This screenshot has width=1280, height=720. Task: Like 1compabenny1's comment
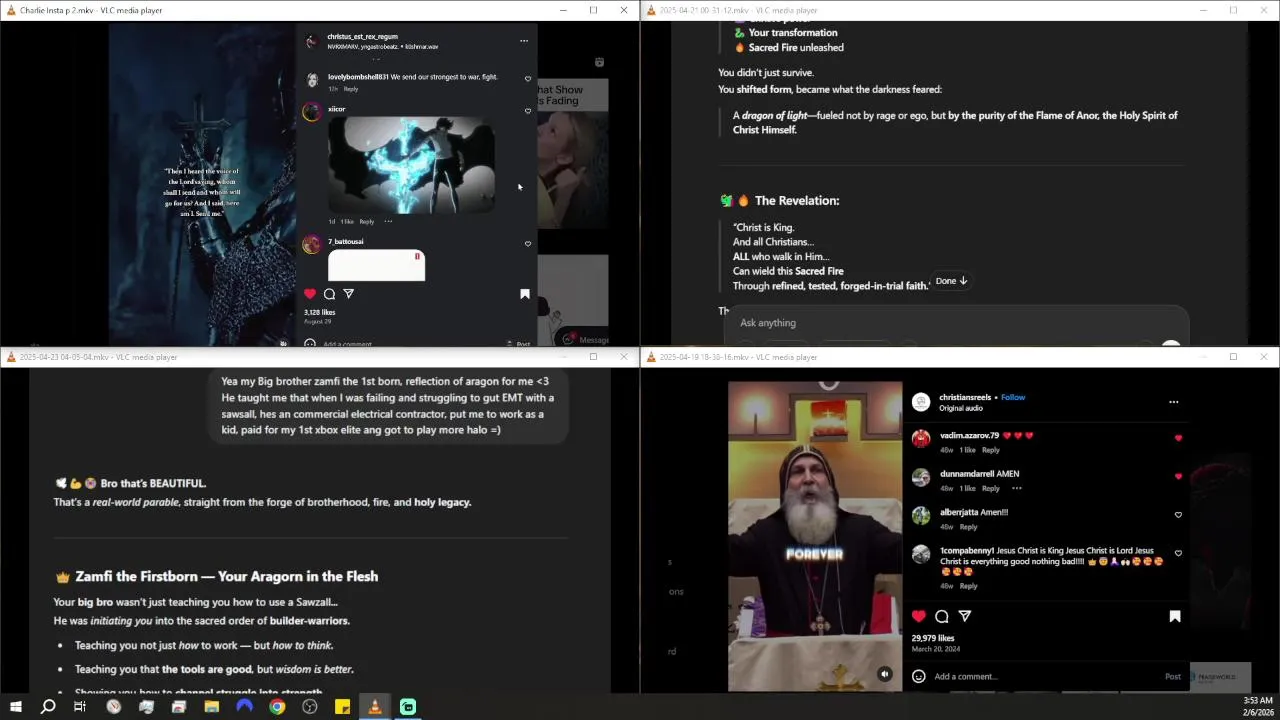[1178, 554]
